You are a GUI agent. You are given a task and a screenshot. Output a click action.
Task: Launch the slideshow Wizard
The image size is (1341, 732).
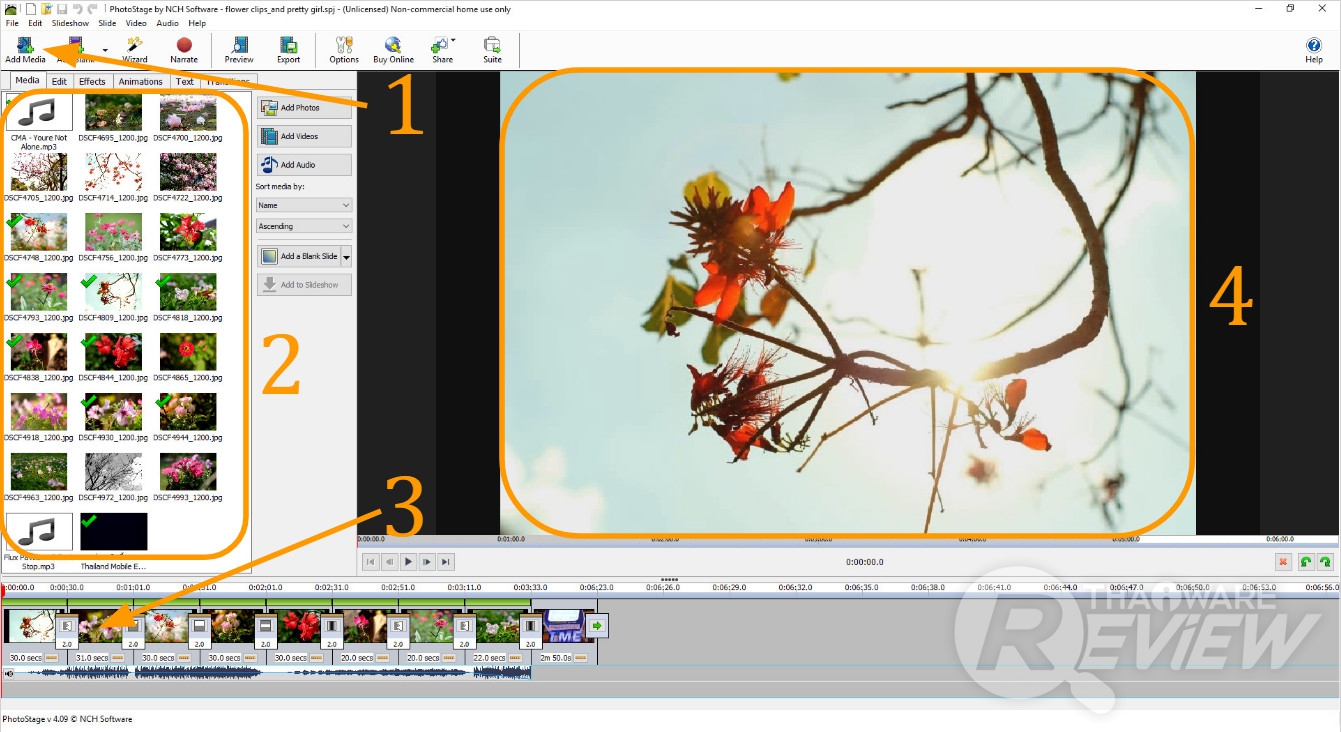134,47
